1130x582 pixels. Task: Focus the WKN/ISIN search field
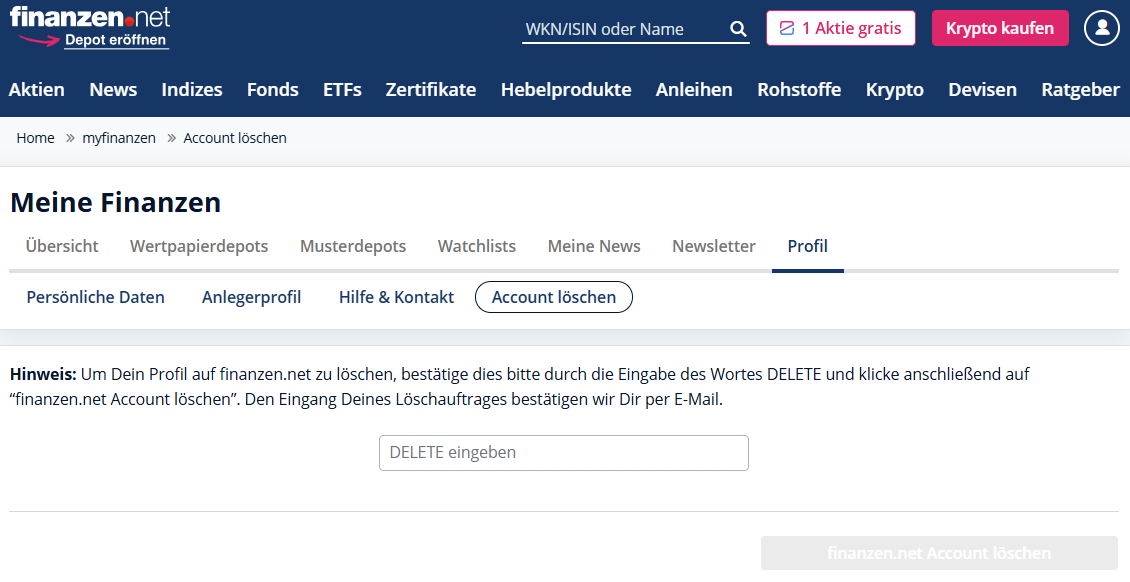[622, 29]
